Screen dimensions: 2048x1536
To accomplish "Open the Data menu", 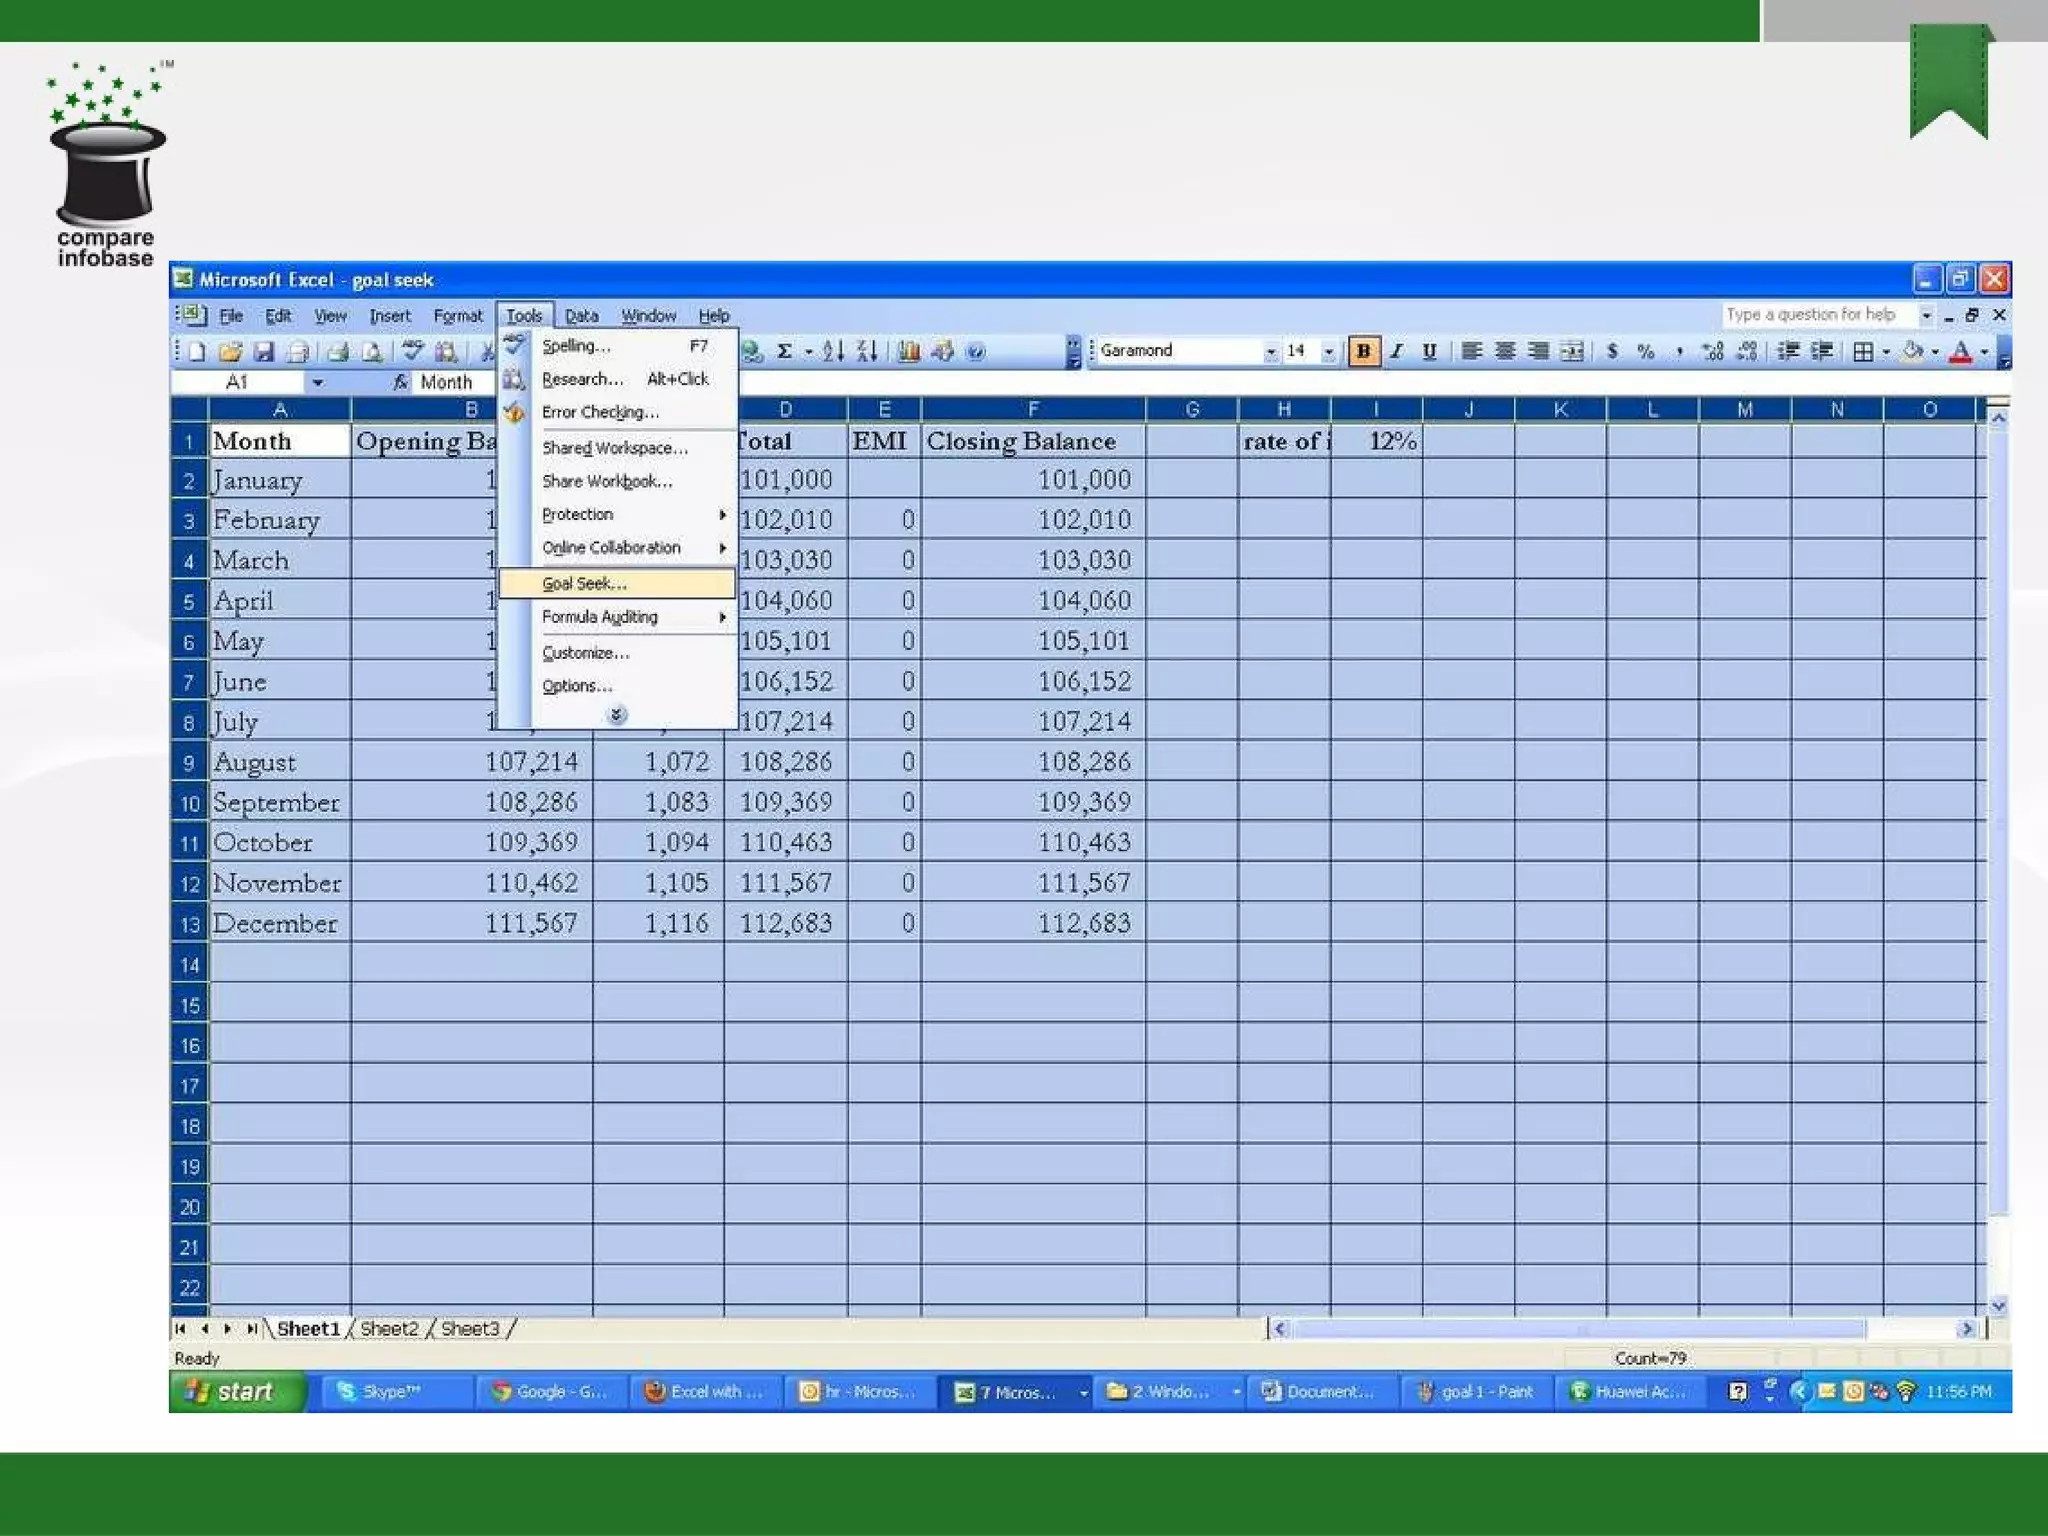I will [581, 316].
